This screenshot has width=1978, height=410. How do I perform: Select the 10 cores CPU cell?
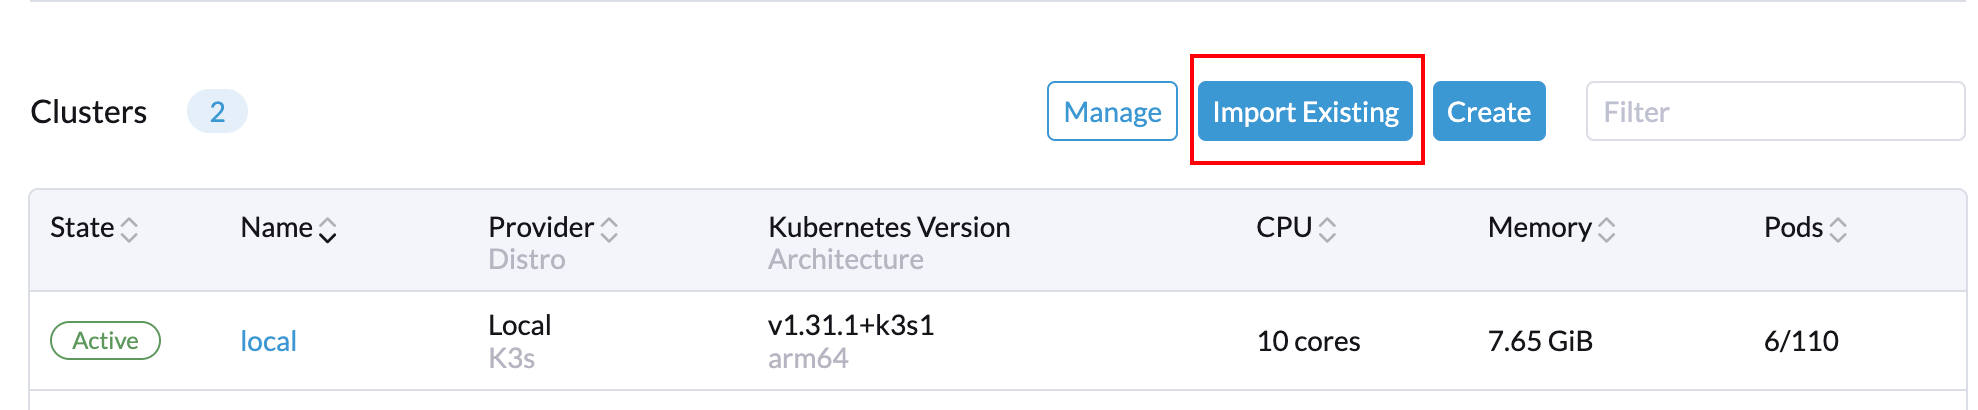(x=1308, y=342)
